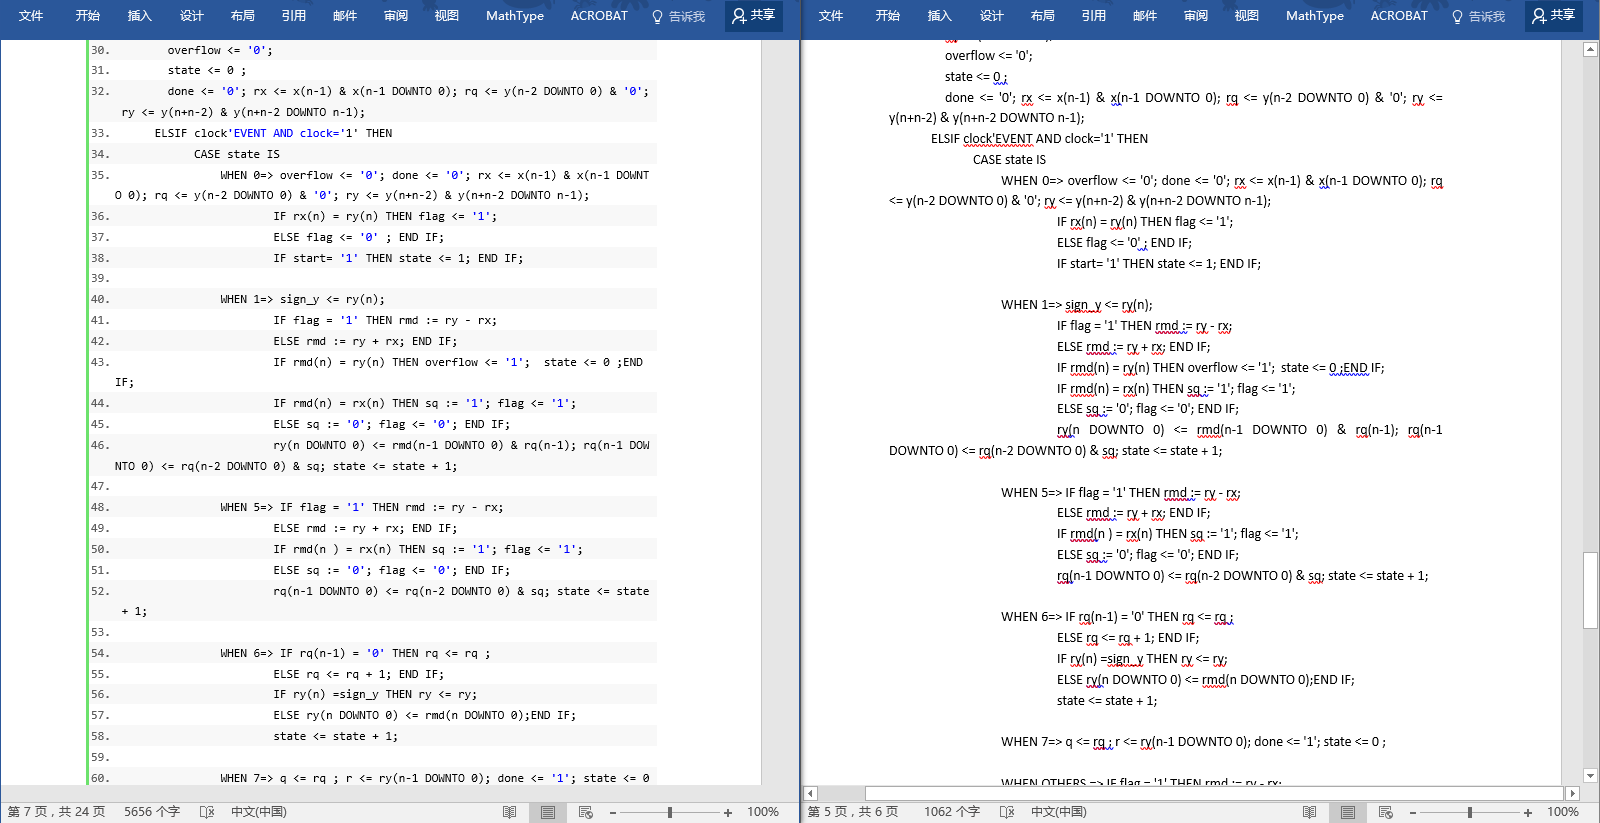The width and height of the screenshot is (1600, 823).
Task: Open the MathType tab in left Word window
Action: pos(515,16)
